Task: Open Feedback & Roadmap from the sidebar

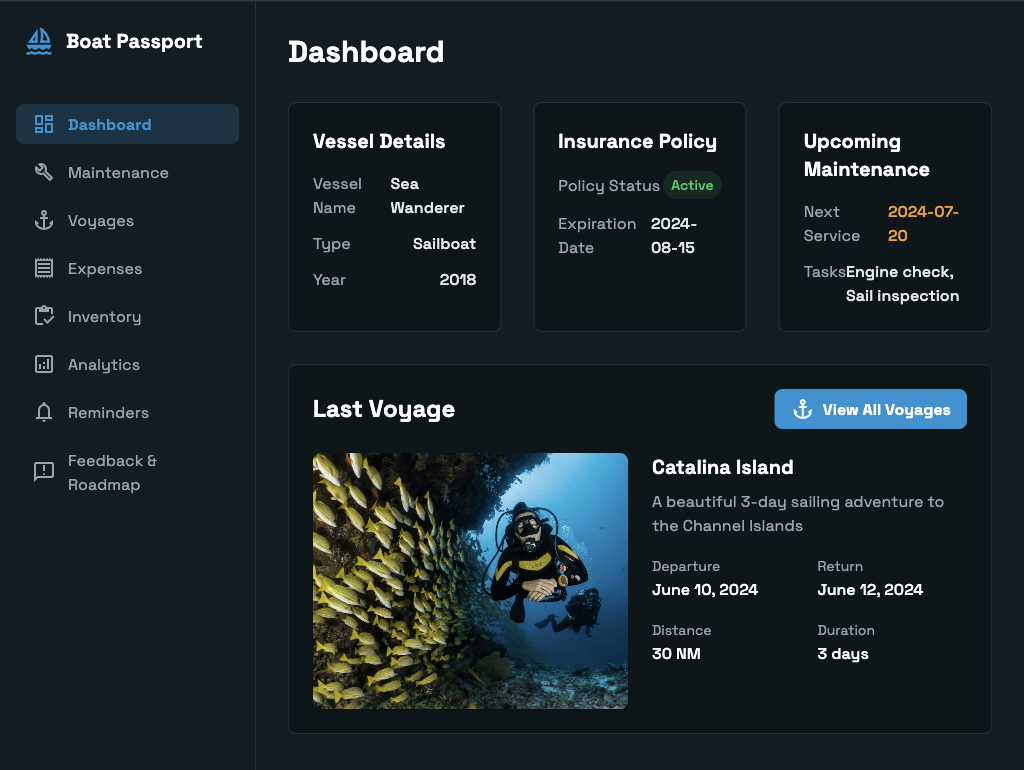Action: click(x=113, y=472)
